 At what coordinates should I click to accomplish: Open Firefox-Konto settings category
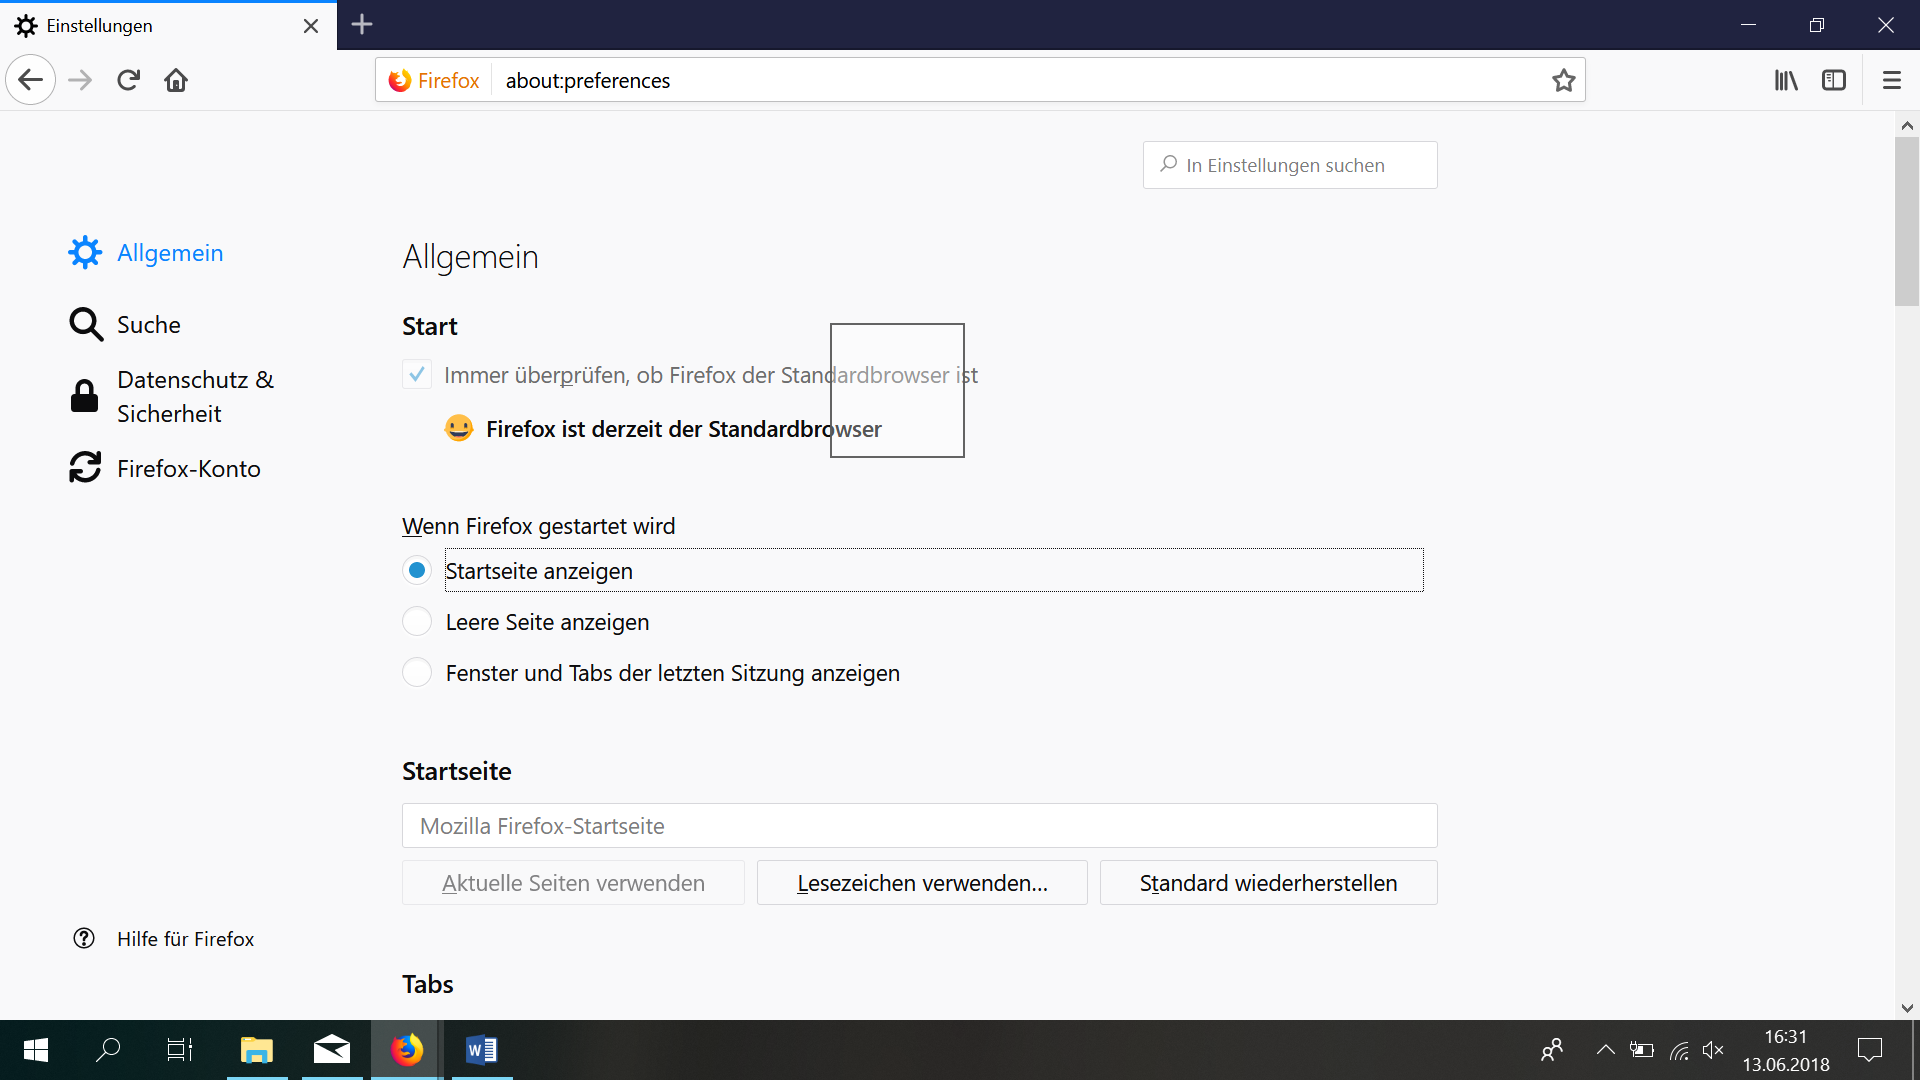point(188,469)
